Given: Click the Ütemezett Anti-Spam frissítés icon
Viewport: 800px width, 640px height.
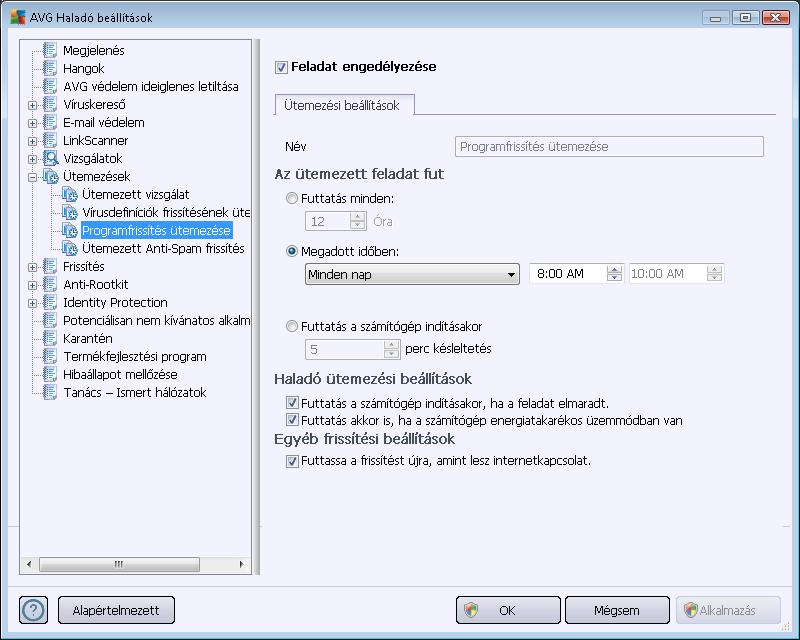Looking at the screenshot, I should point(69,248).
